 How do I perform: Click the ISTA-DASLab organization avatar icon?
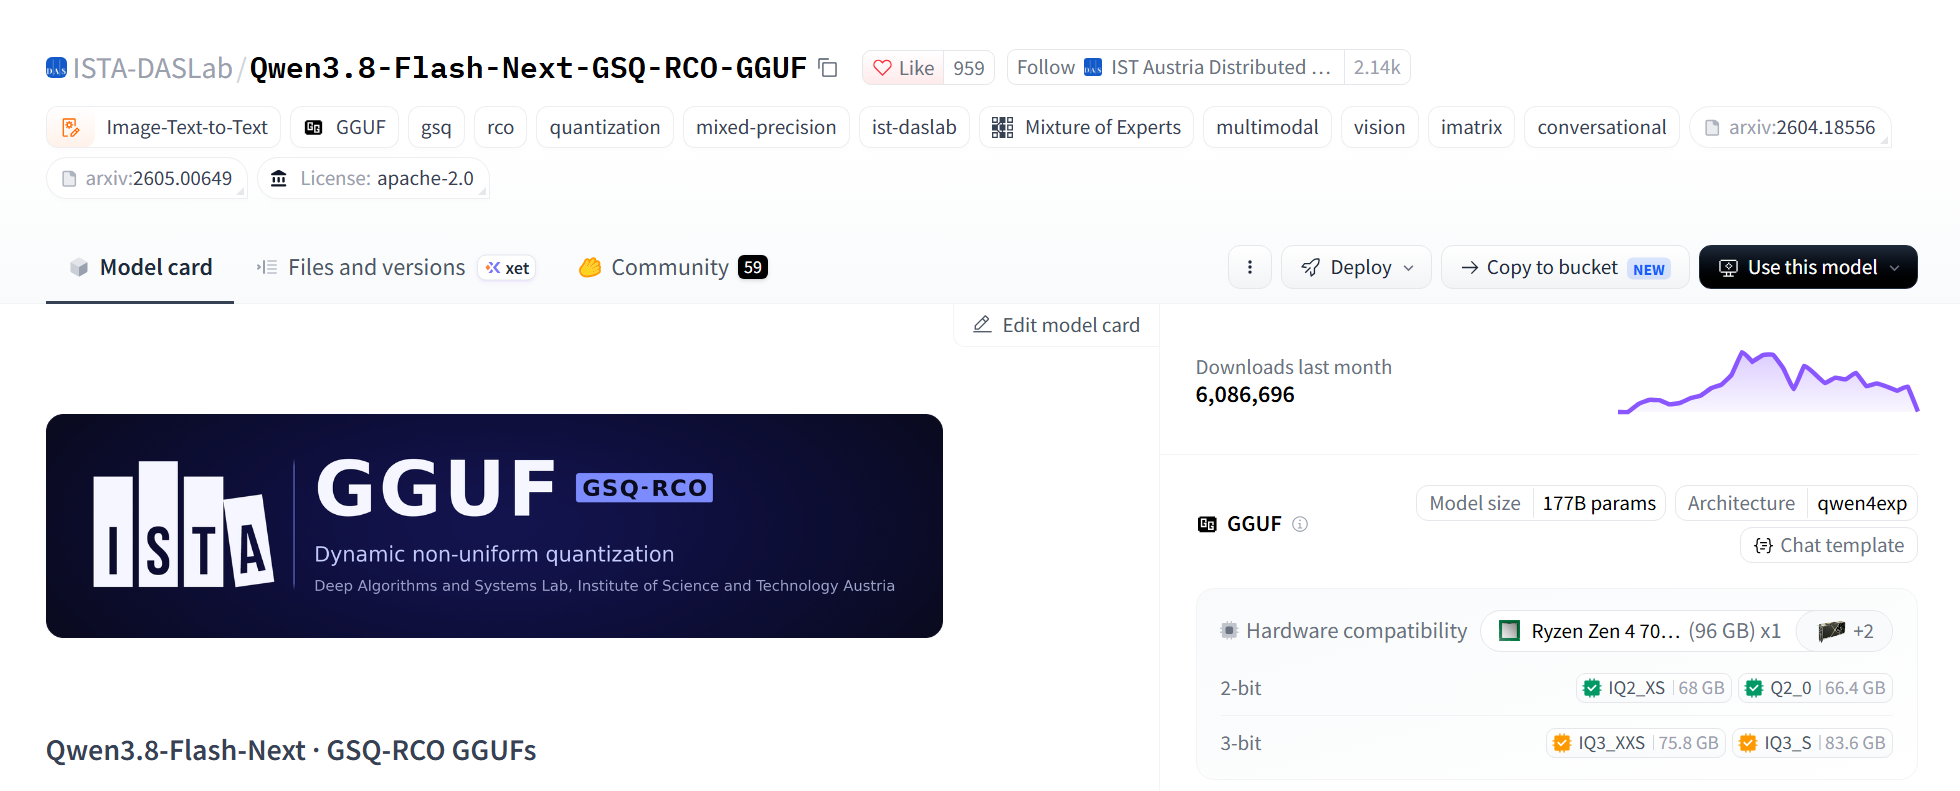(56, 68)
